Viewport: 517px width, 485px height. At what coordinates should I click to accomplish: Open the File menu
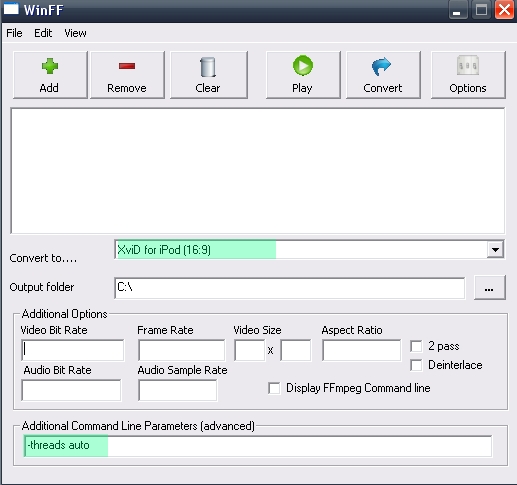14,33
